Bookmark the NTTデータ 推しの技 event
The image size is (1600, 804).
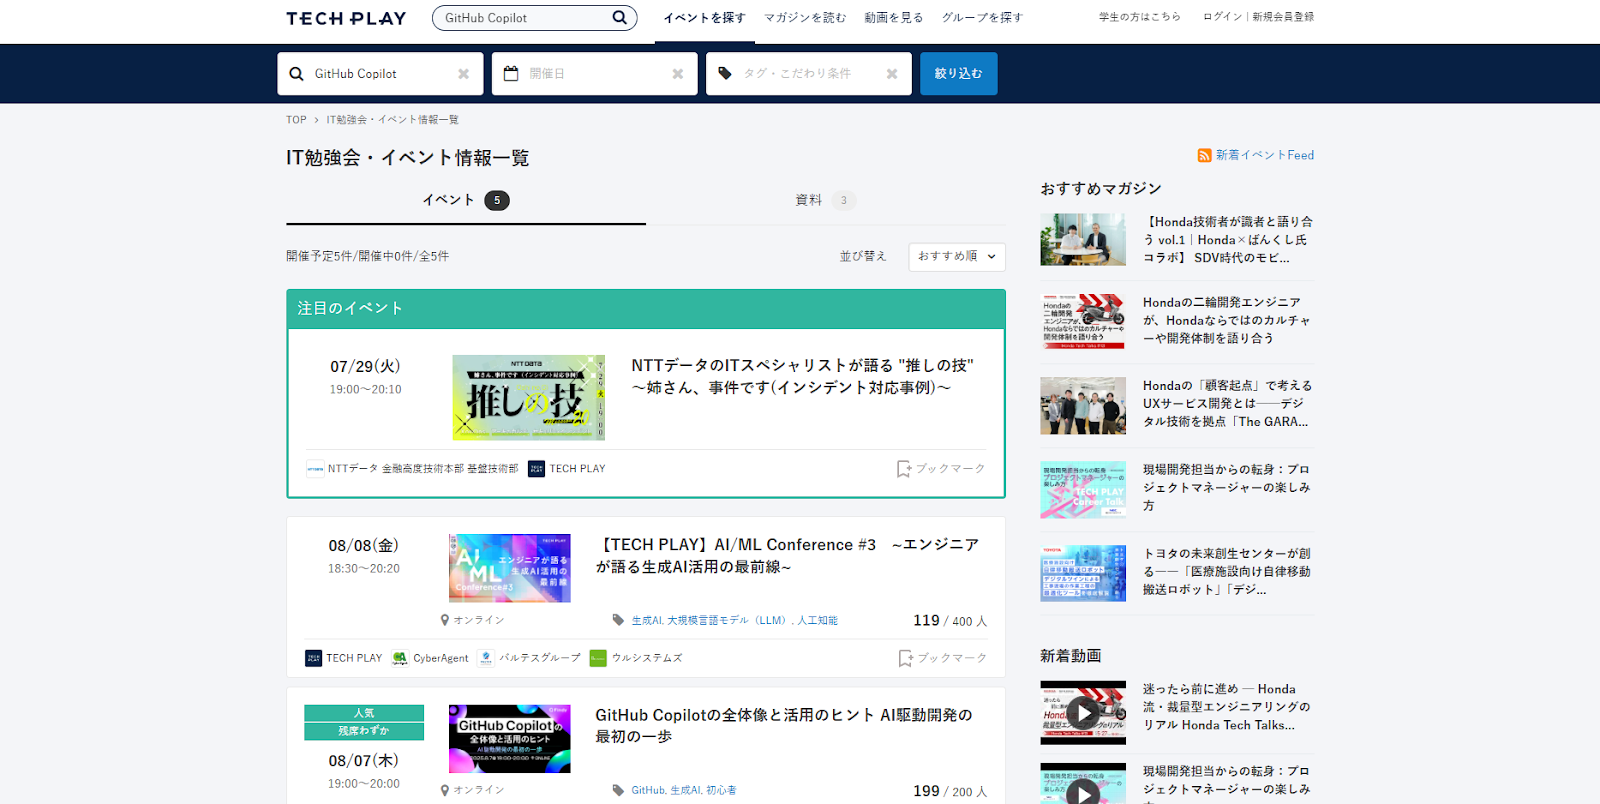pyautogui.click(x=941, y=469)
